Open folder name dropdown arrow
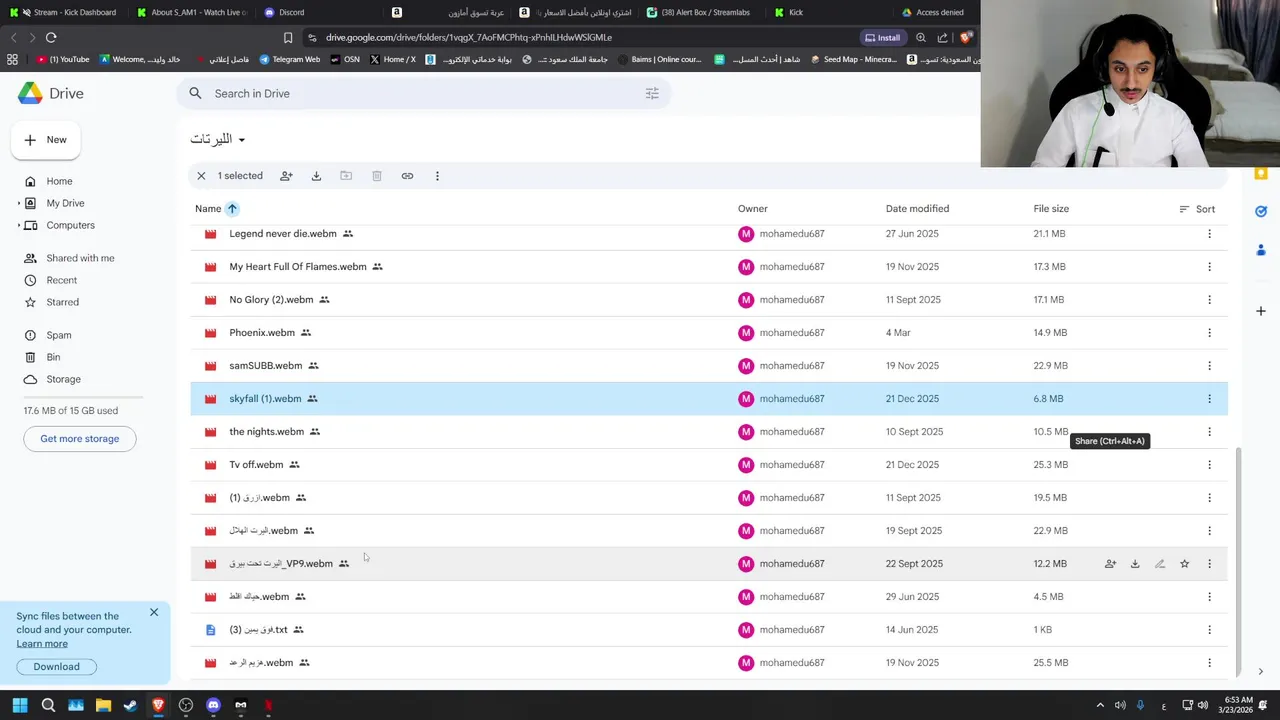 241,140
